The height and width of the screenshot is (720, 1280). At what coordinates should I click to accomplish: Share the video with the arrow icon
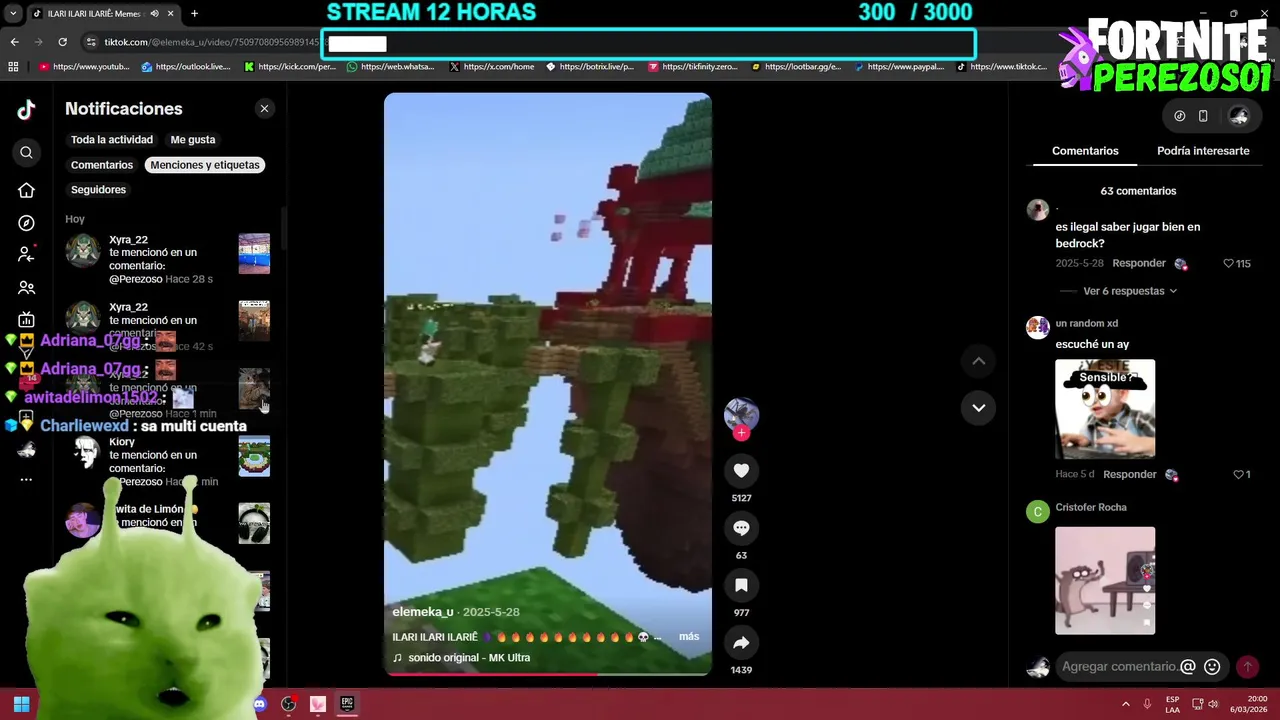[741, 643]
